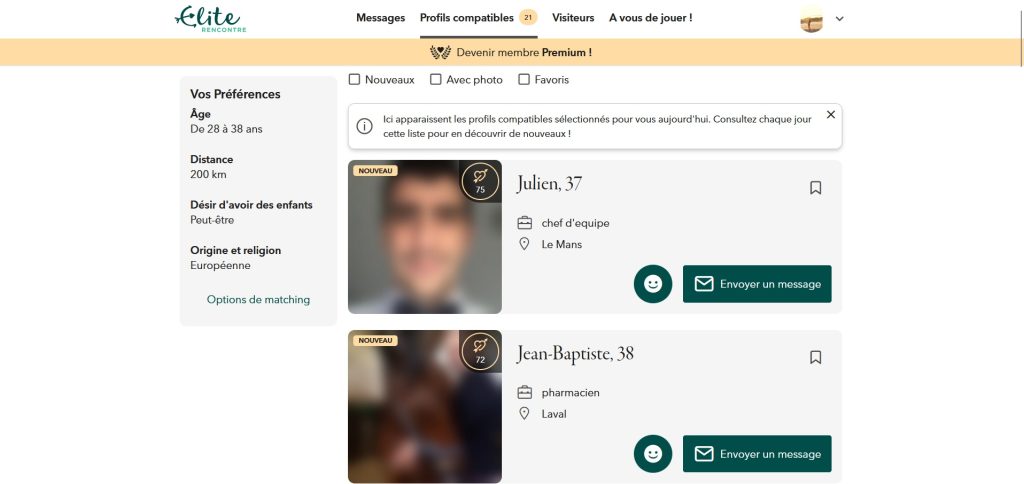Viewport: 1024px width, 484px height.
Task: Go to A vous de jouer !
Action: 650,18
